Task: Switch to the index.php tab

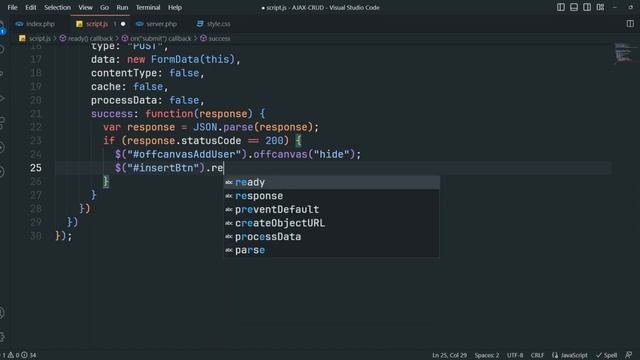Action: [x=40, y=24]
